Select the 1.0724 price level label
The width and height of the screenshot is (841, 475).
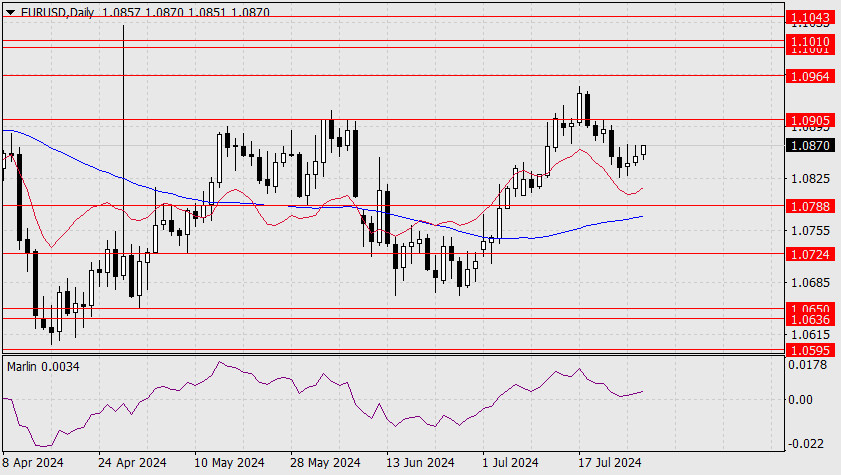[810, 254]
